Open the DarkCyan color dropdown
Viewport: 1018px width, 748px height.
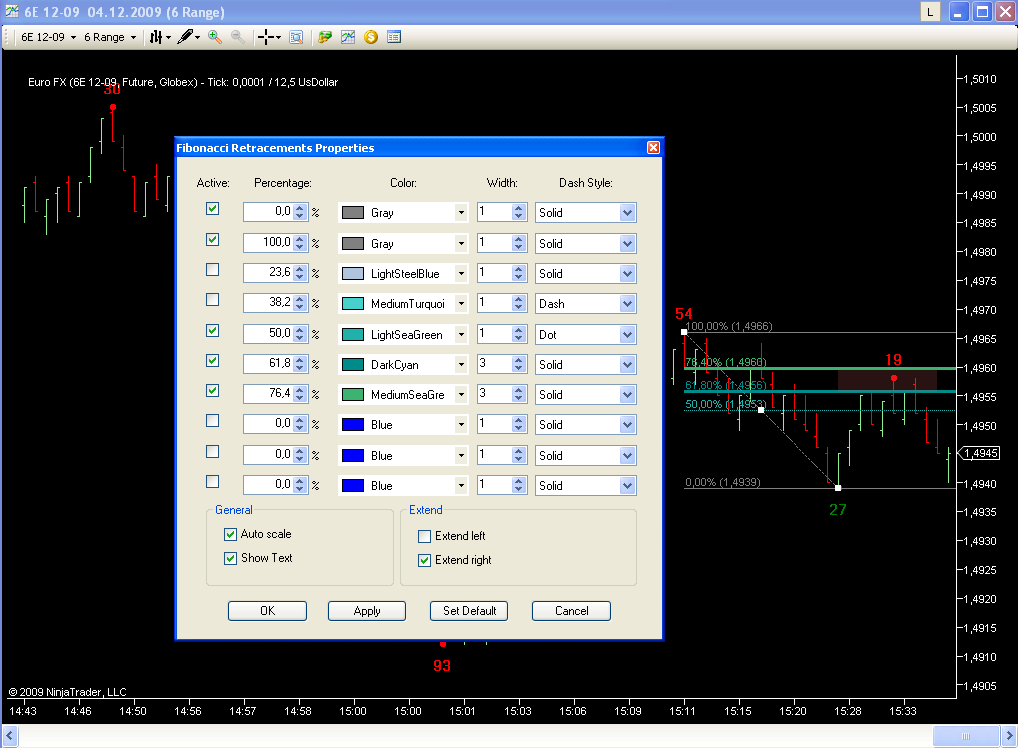pos(461,365)
